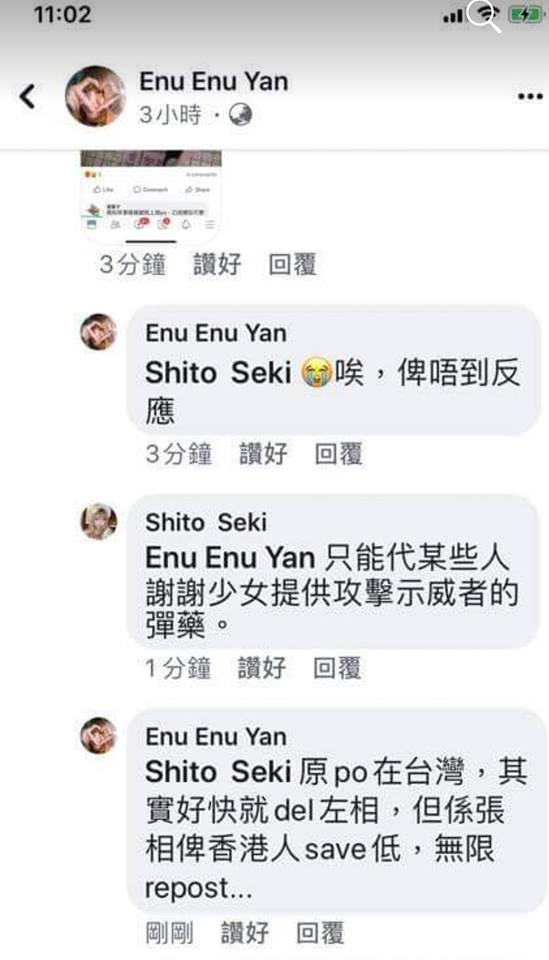The width and height of the screenshot is (549, 960).
Task: Open Shito Seki commenter name link
Action: (x=206, y=522)
